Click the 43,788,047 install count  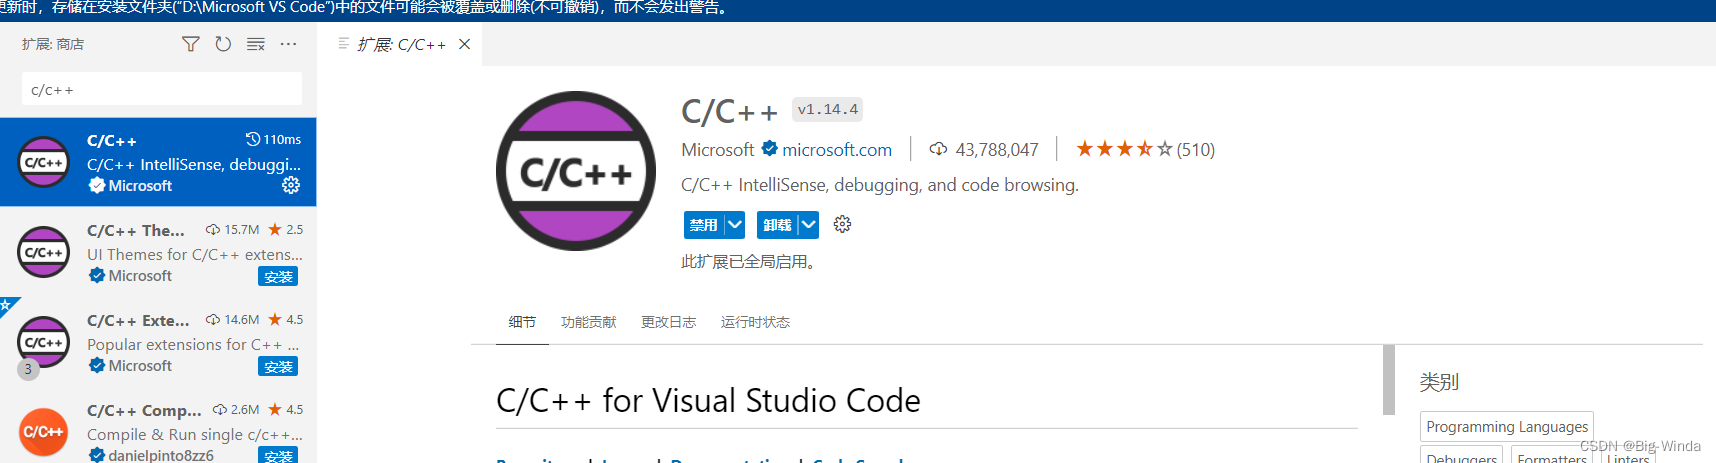(x=996, y=150)
